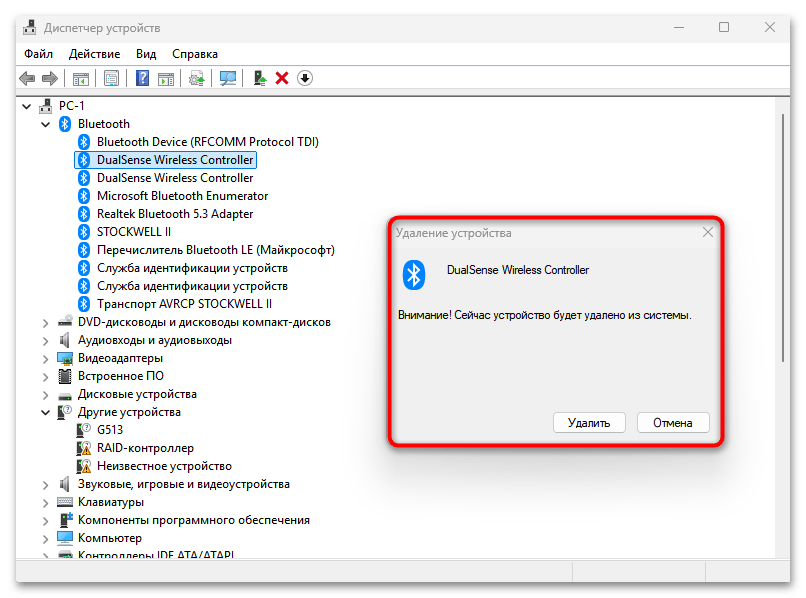The image size is (806, 598).
Task: Expand Аудиовходы и аудиовыходы category
Action: tap(46, 341)
